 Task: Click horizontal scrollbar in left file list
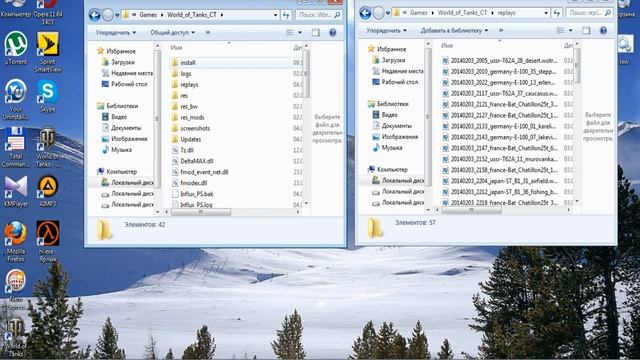200,212
